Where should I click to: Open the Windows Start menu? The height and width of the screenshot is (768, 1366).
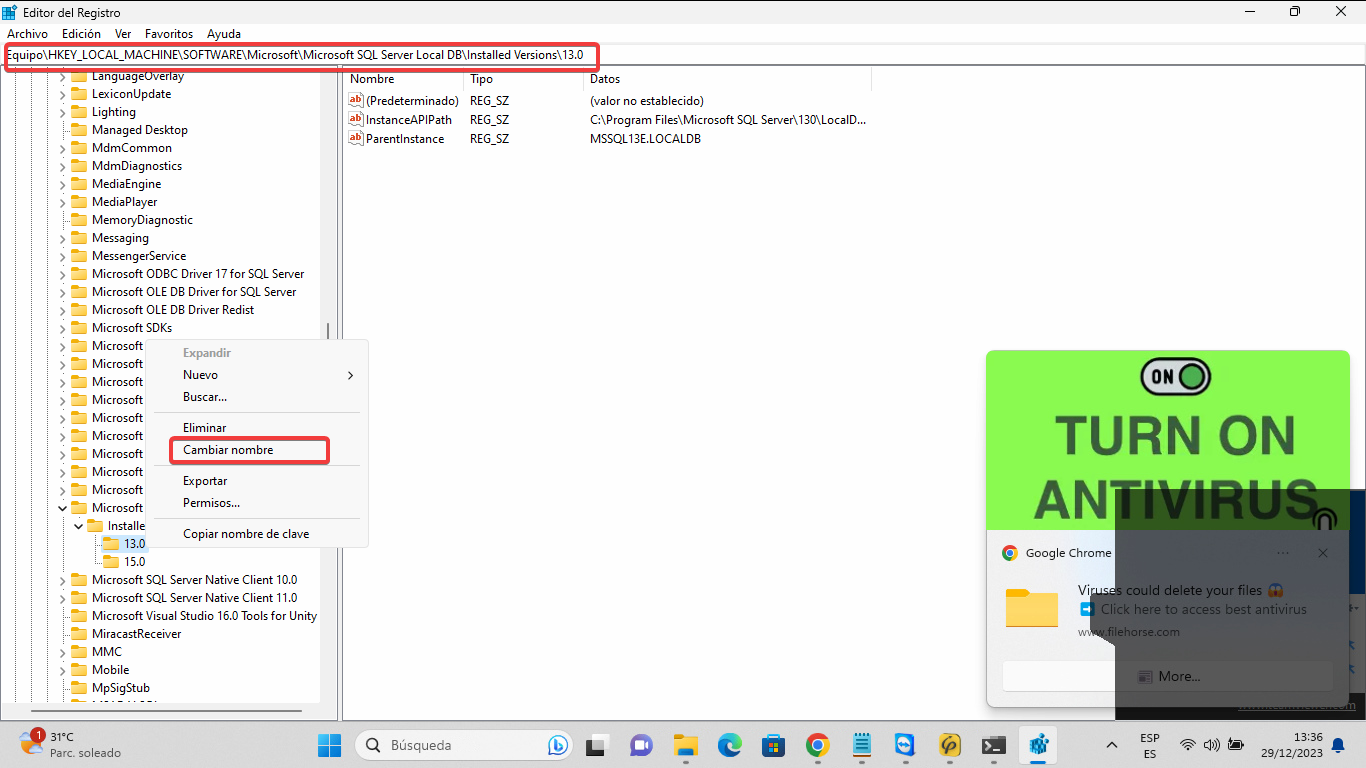[x=329, y=745]
